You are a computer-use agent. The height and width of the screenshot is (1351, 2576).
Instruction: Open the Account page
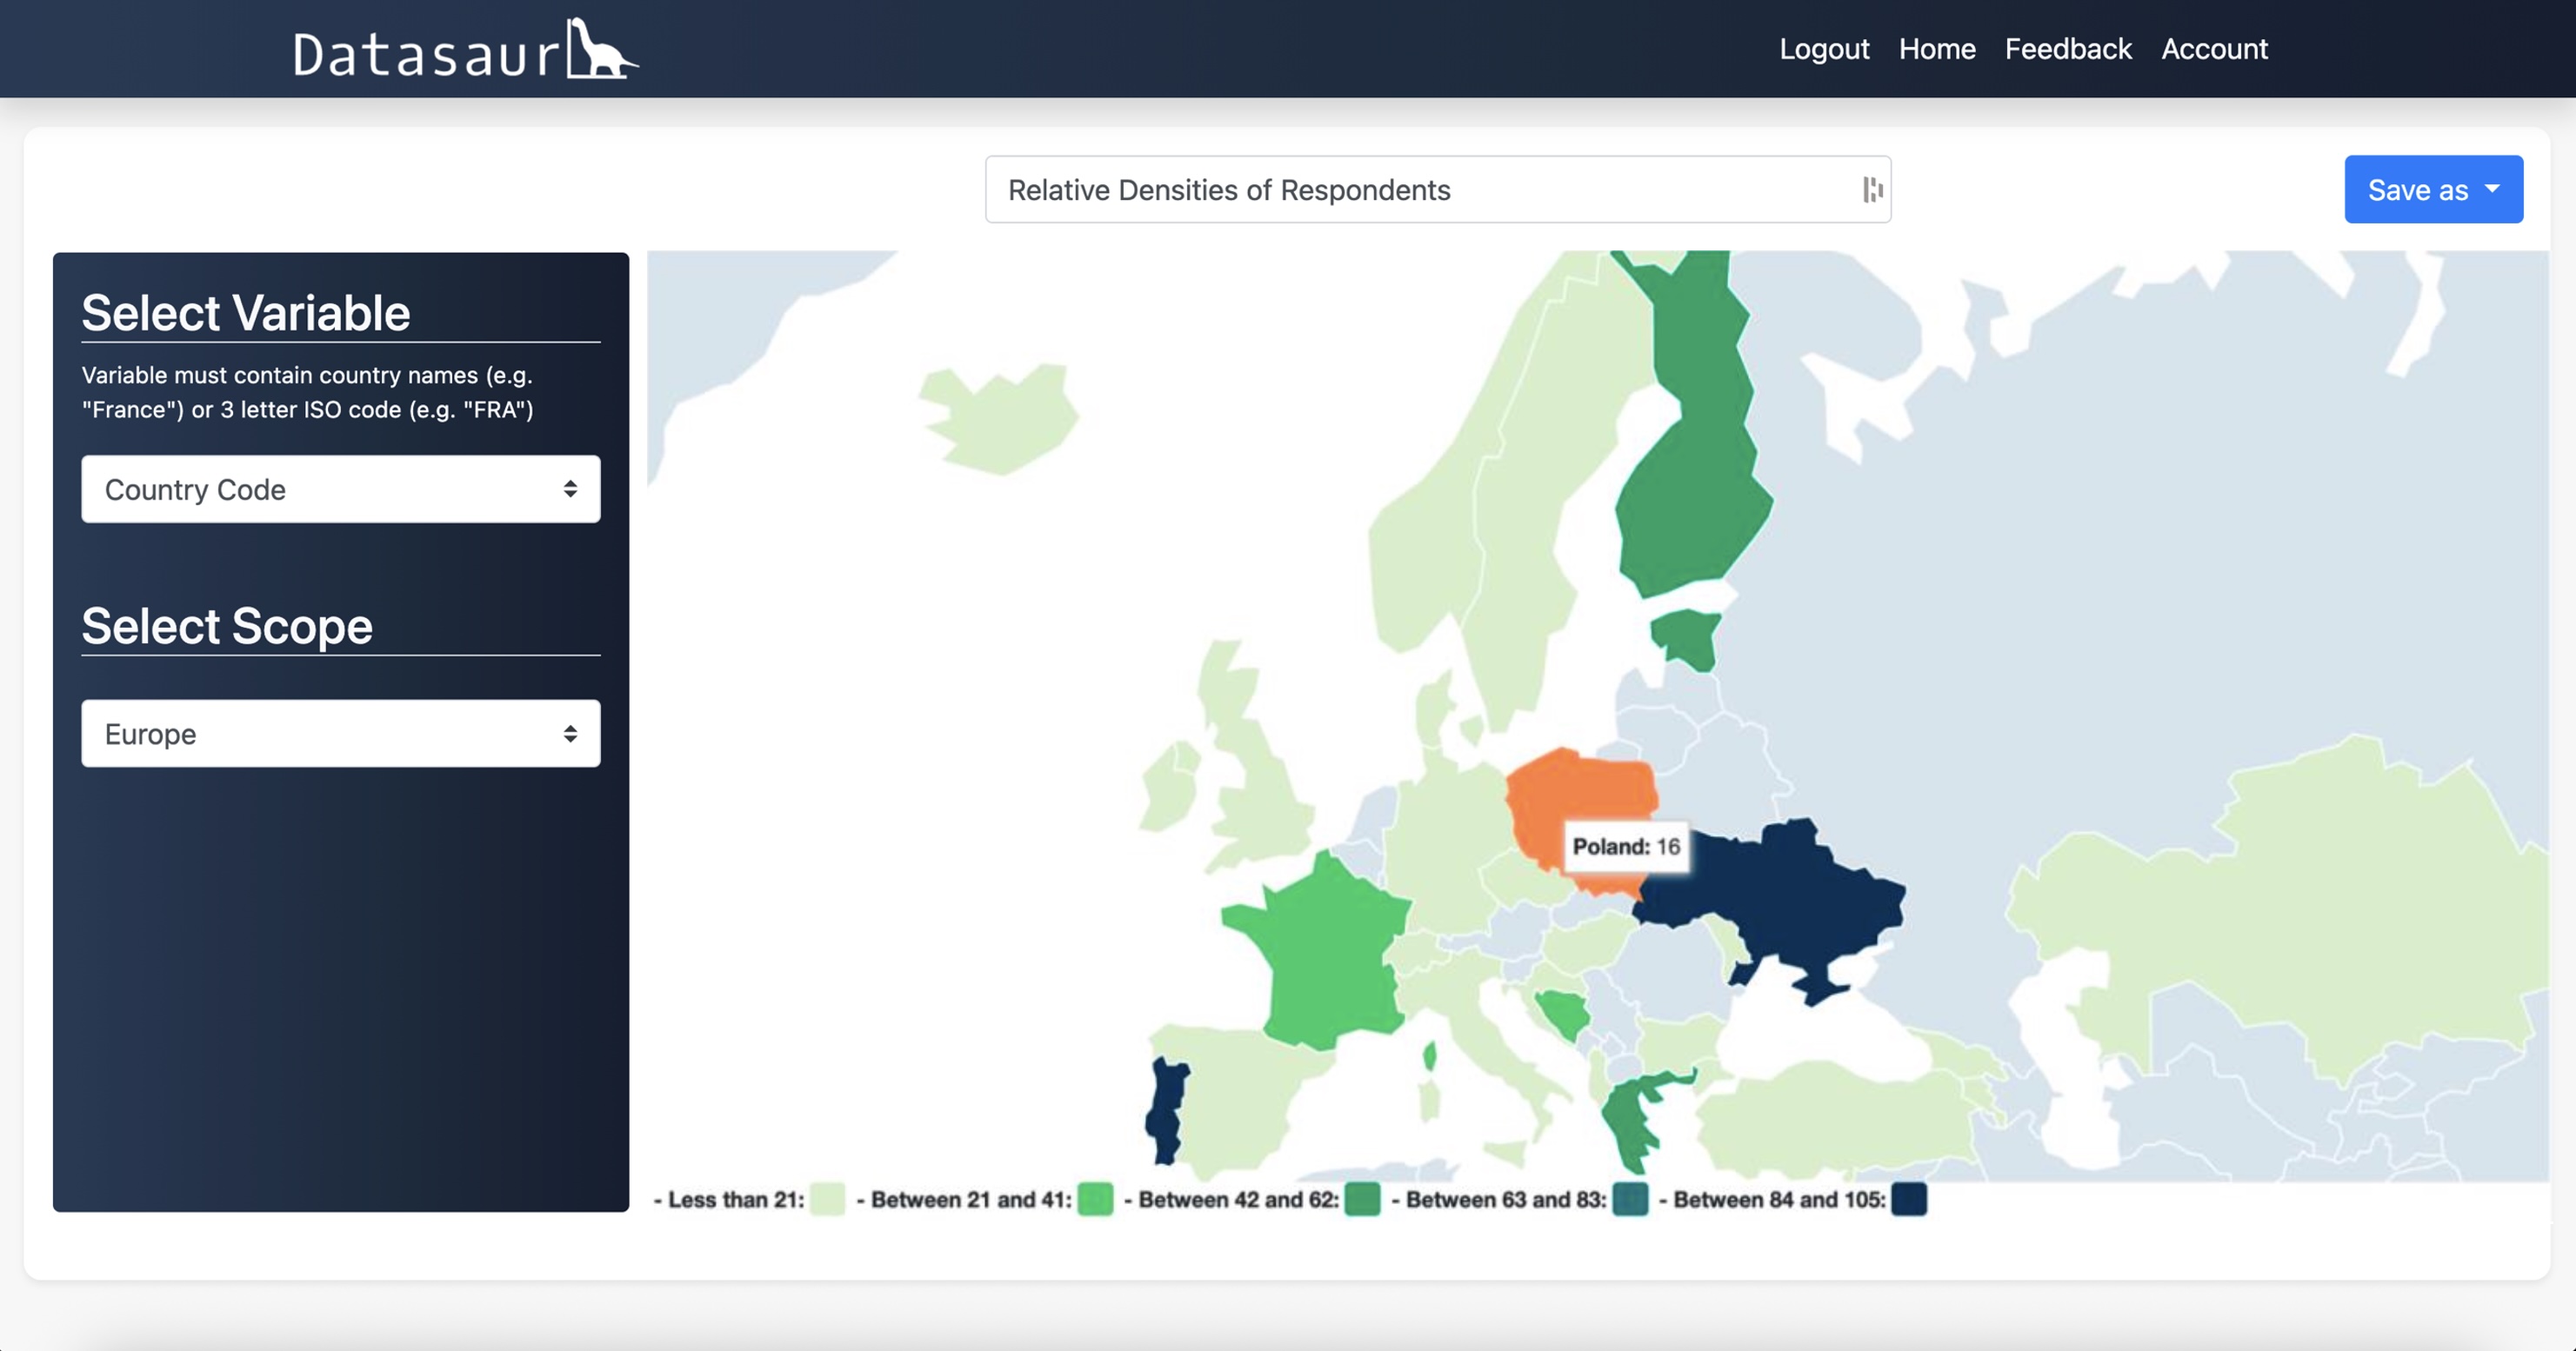tap(2214, 49)
